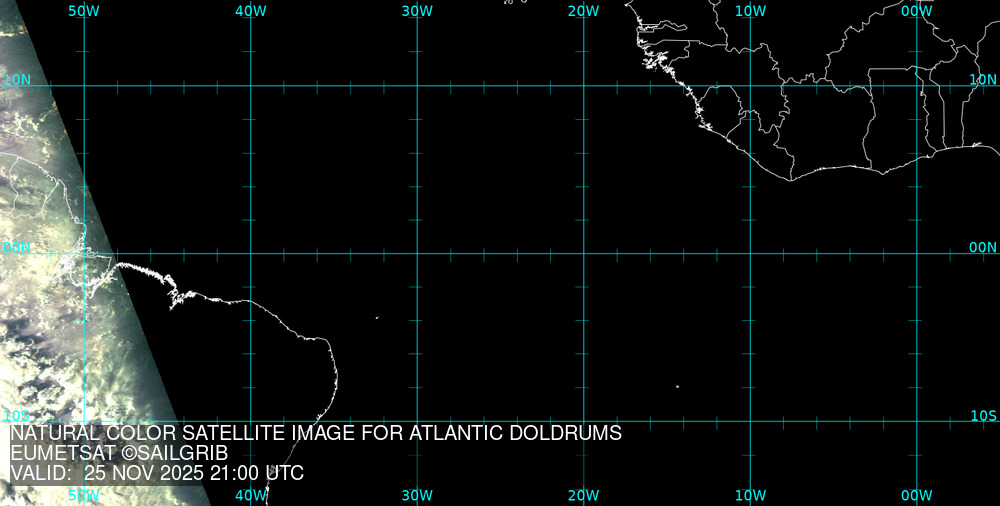Click the 40W longitude label along the bottom edge
The height and width of the screenshot is (506, 1000).
pos(251,495)
